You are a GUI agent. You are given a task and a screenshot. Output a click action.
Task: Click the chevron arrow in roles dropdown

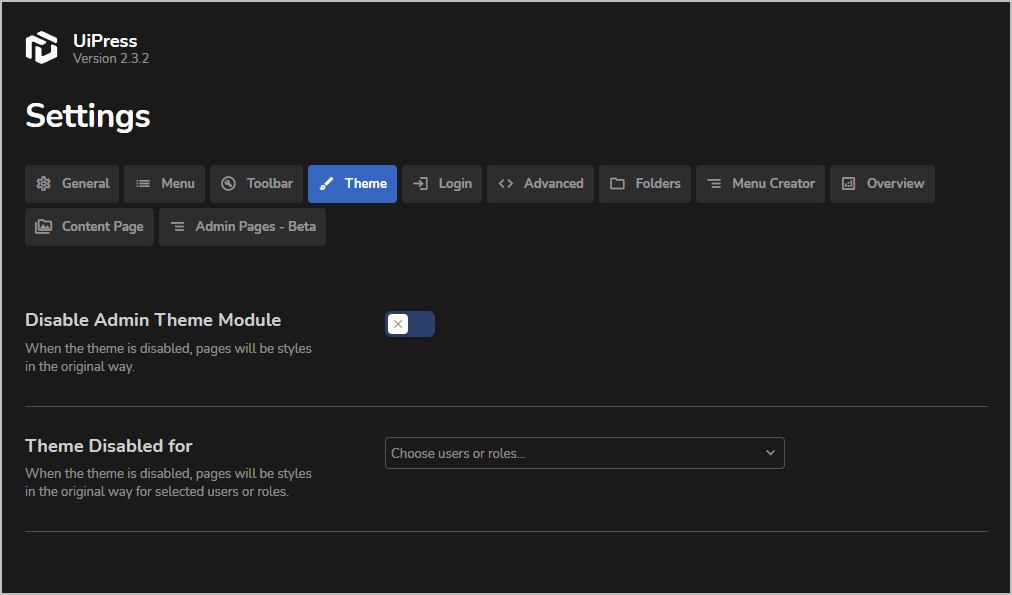pyautogui.click(x=770, y=453)
